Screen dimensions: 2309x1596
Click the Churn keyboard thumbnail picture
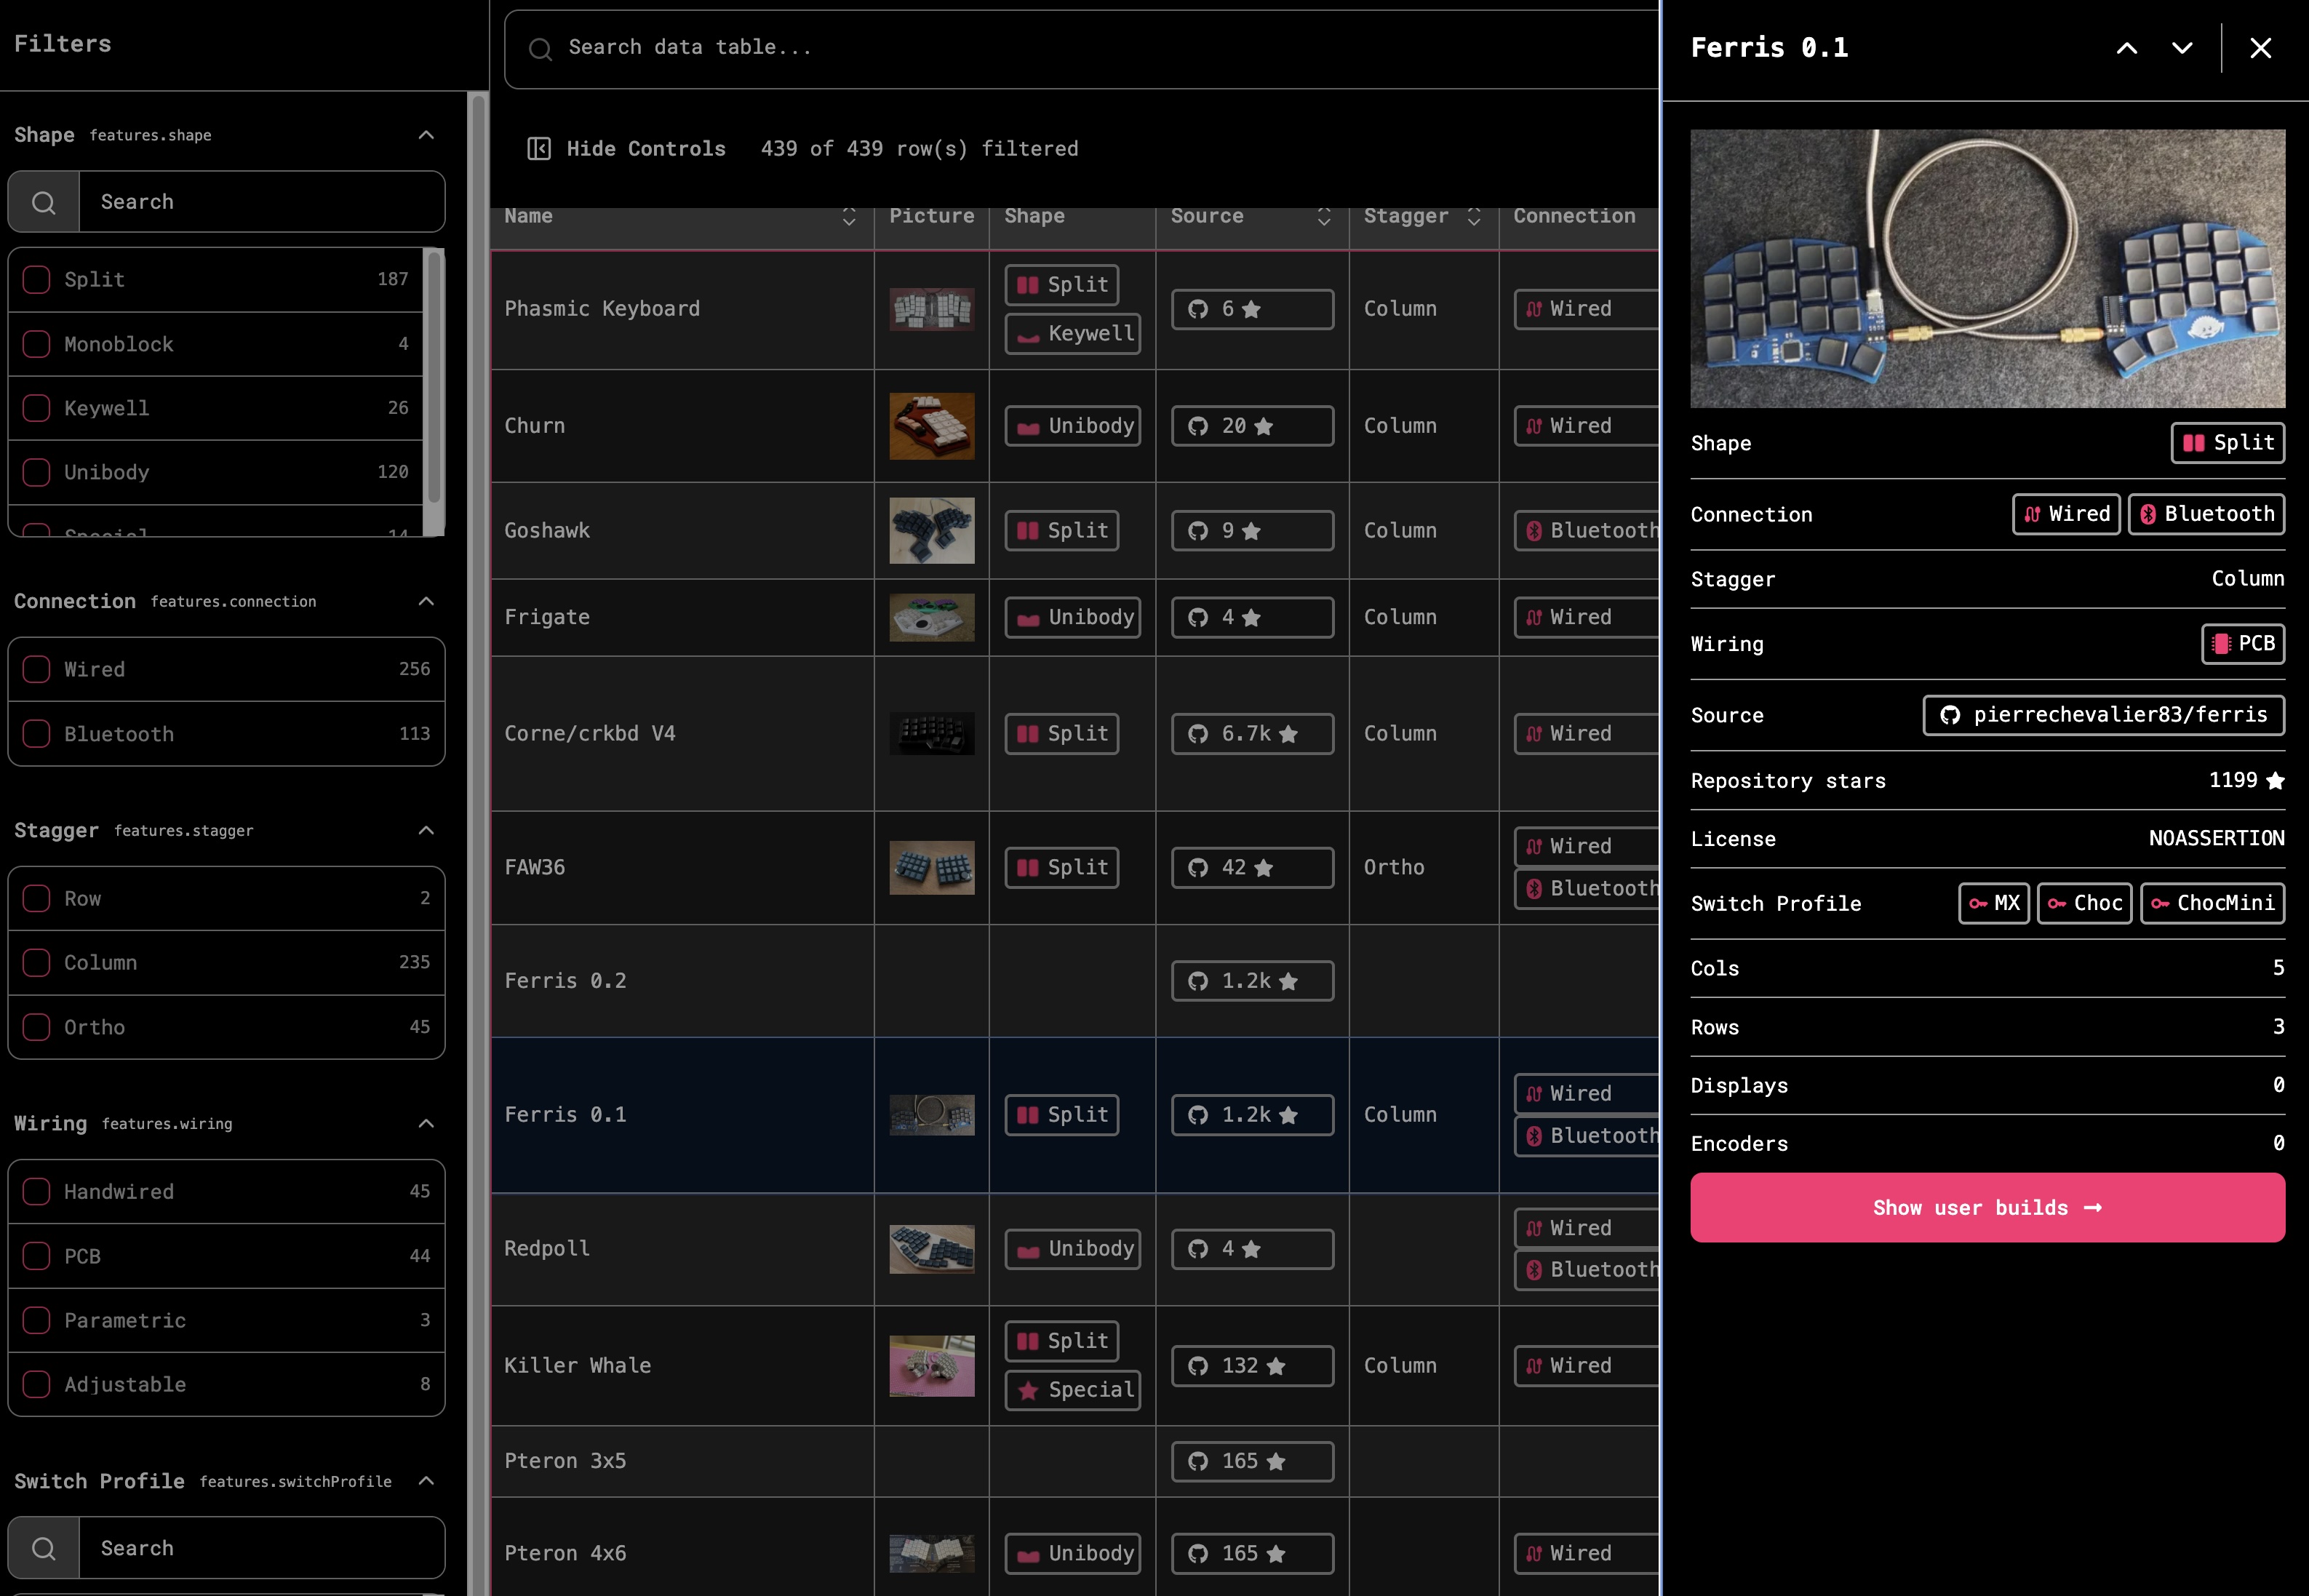pyautogui.click(x=932, y=426)
